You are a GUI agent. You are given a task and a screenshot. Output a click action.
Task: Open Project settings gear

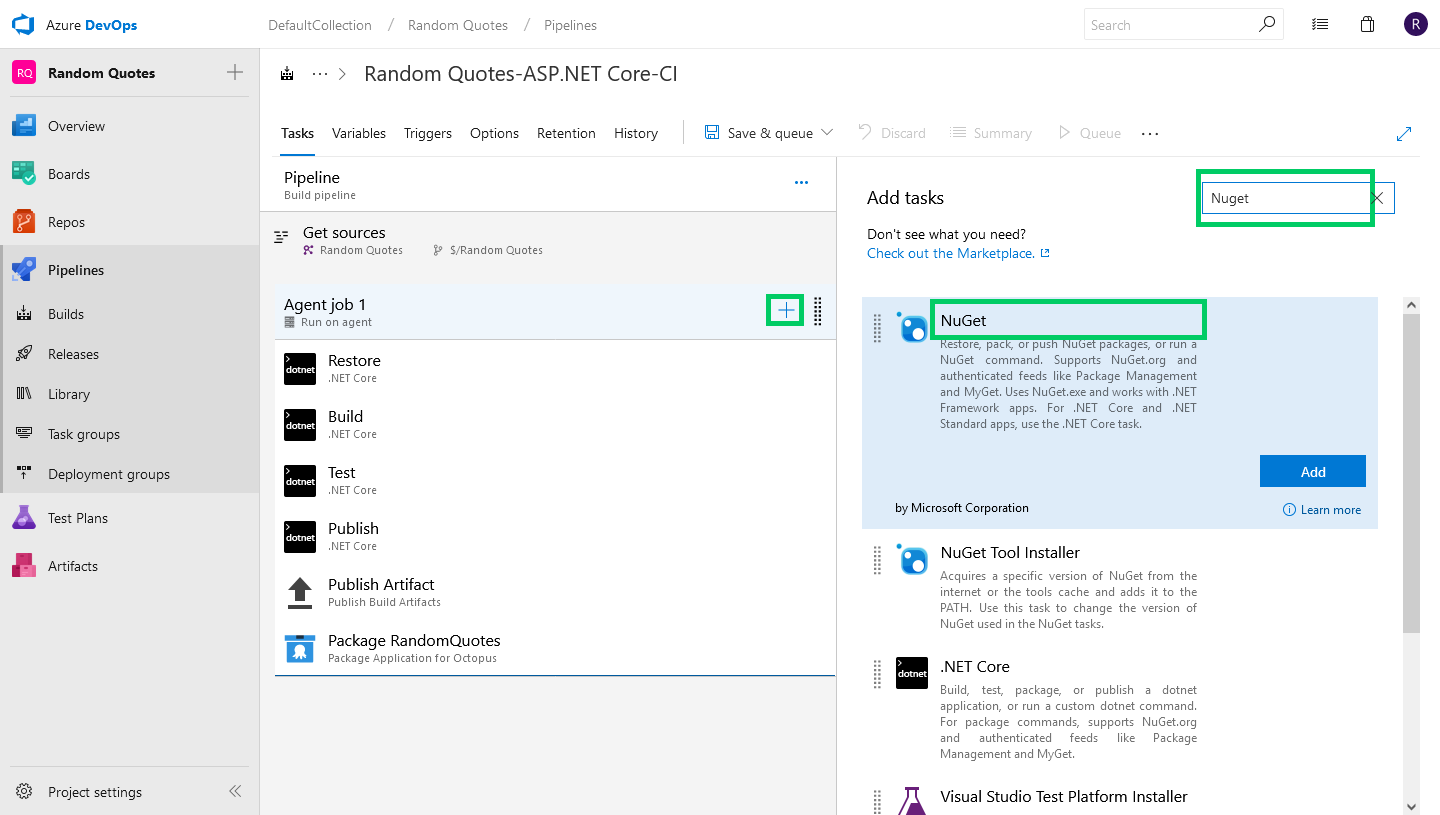pos(24,792)
